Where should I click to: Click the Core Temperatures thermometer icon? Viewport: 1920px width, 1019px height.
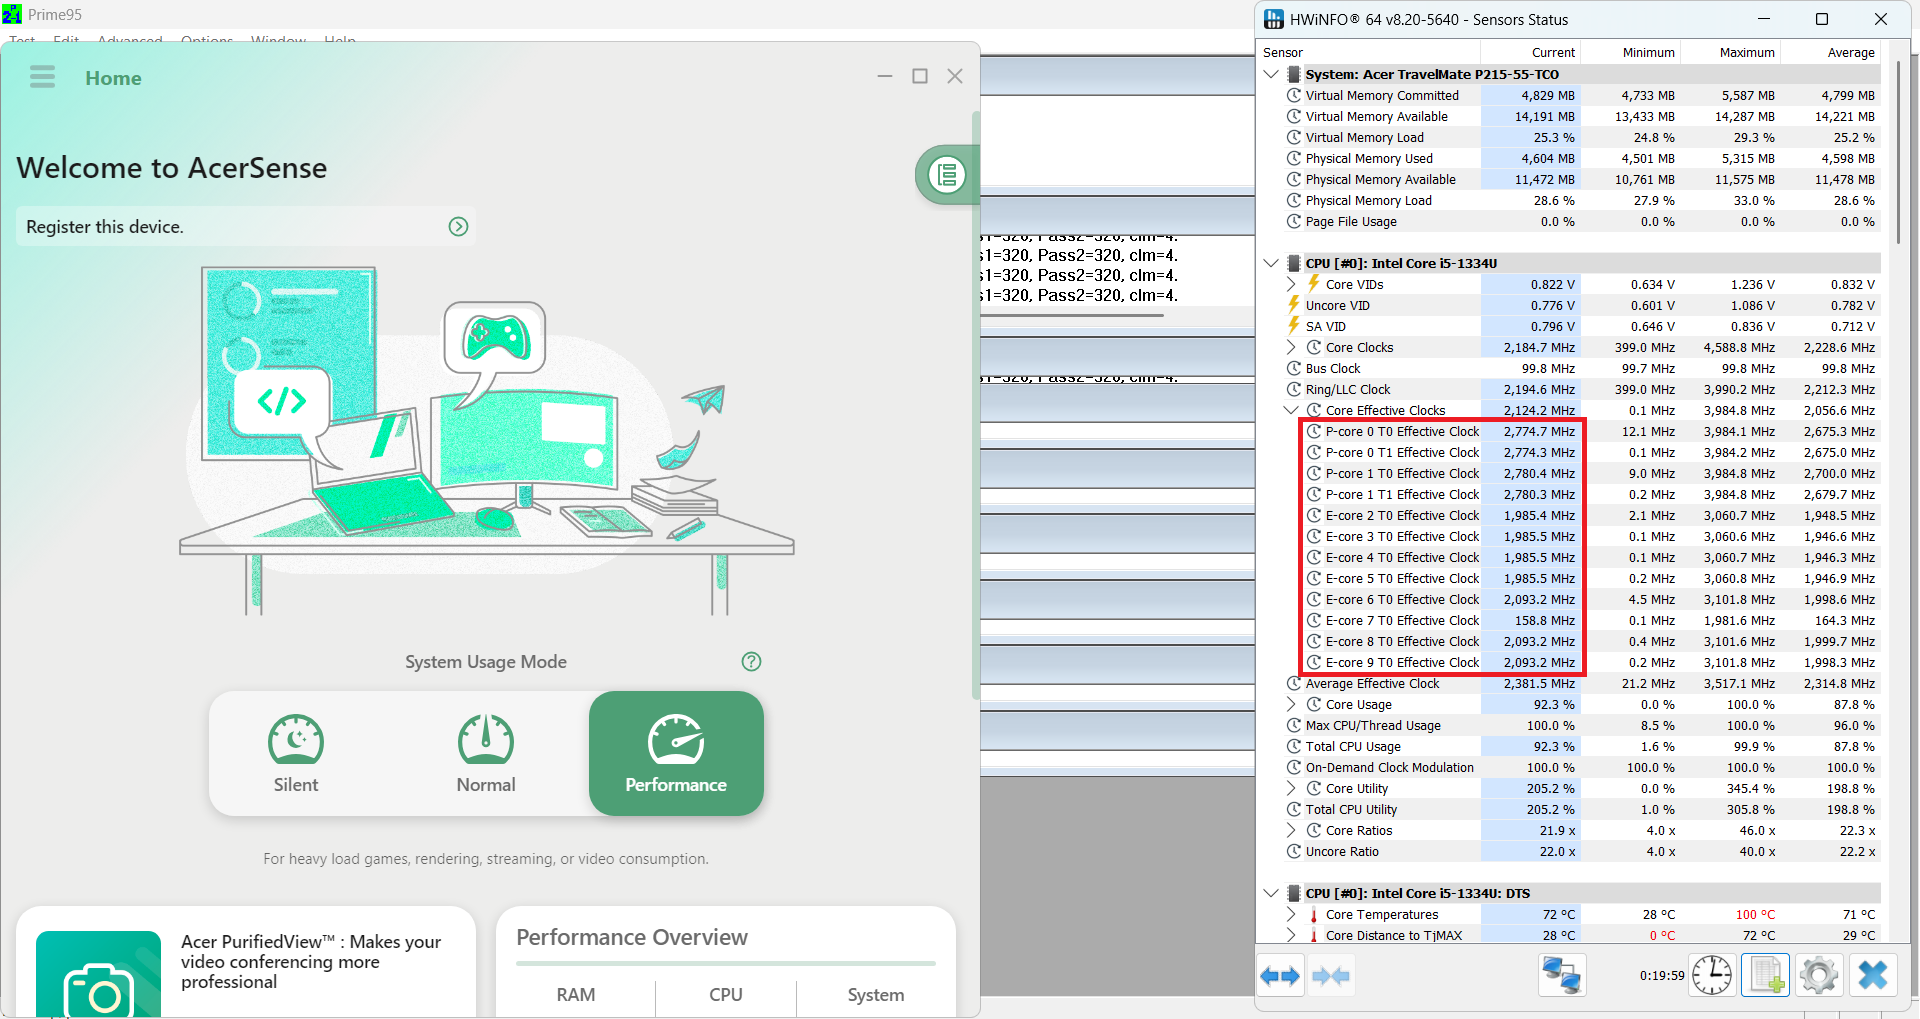click(1314, 915)
